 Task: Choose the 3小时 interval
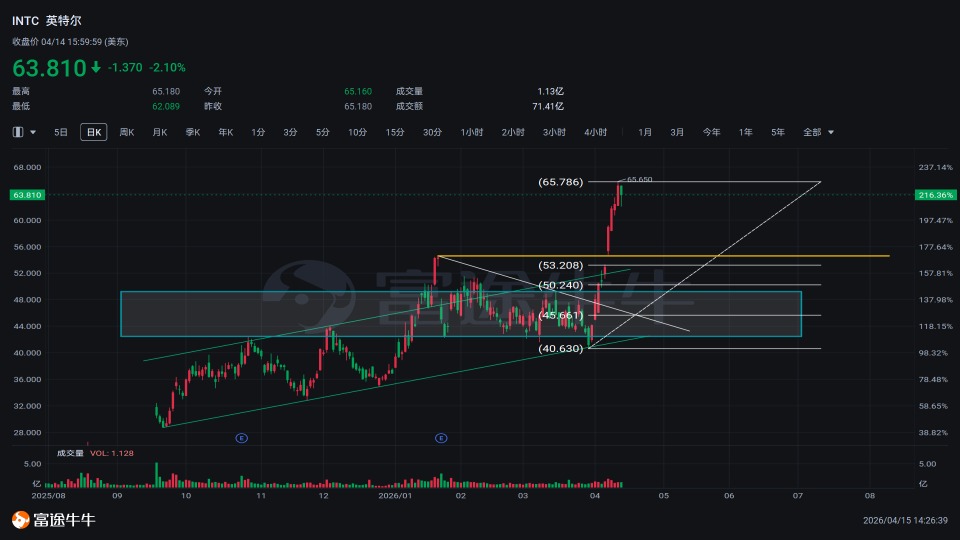pos(554,132)
